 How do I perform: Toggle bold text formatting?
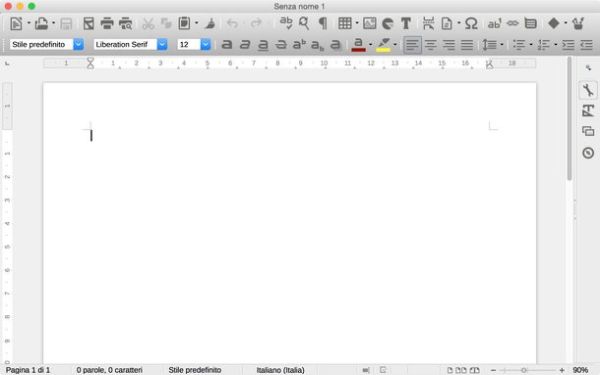[x=227, y=45]
